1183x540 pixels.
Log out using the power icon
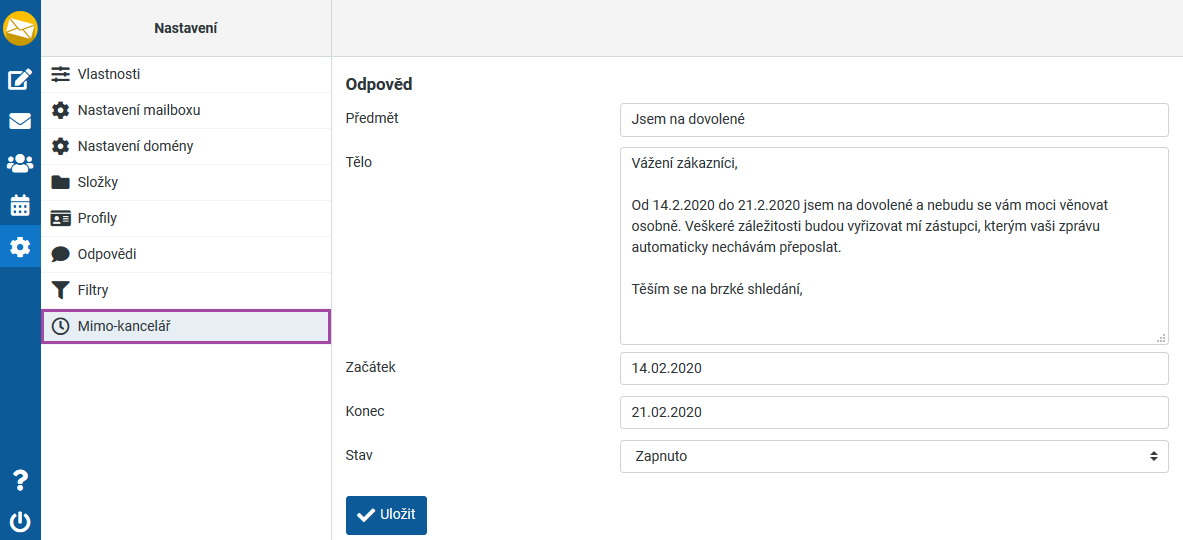[x=20, y=521]
